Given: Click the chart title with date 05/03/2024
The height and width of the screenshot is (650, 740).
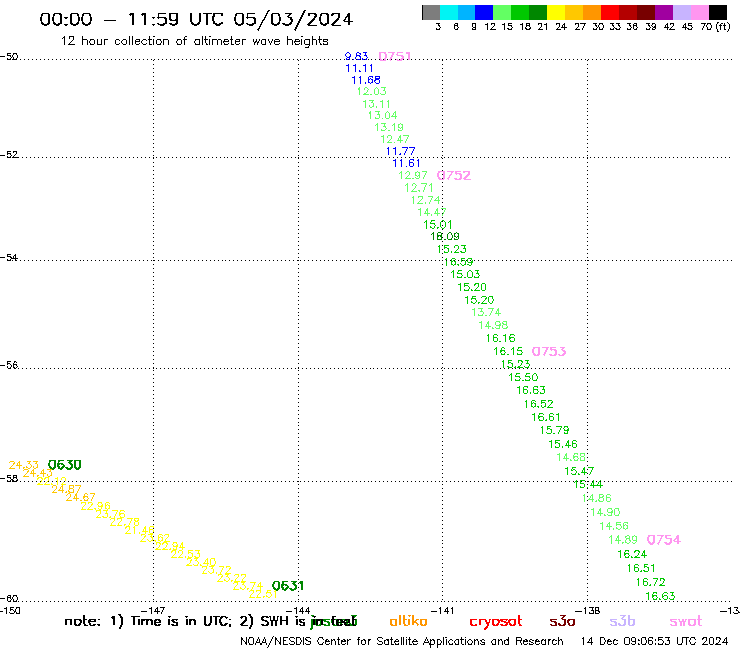Looking at the screenshot, I should [x=196, y=19].
